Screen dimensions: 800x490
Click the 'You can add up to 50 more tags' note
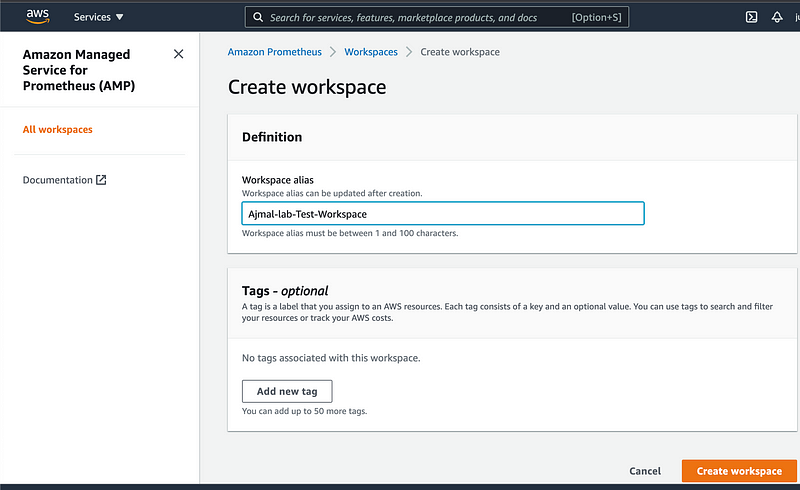pos(305,411)
